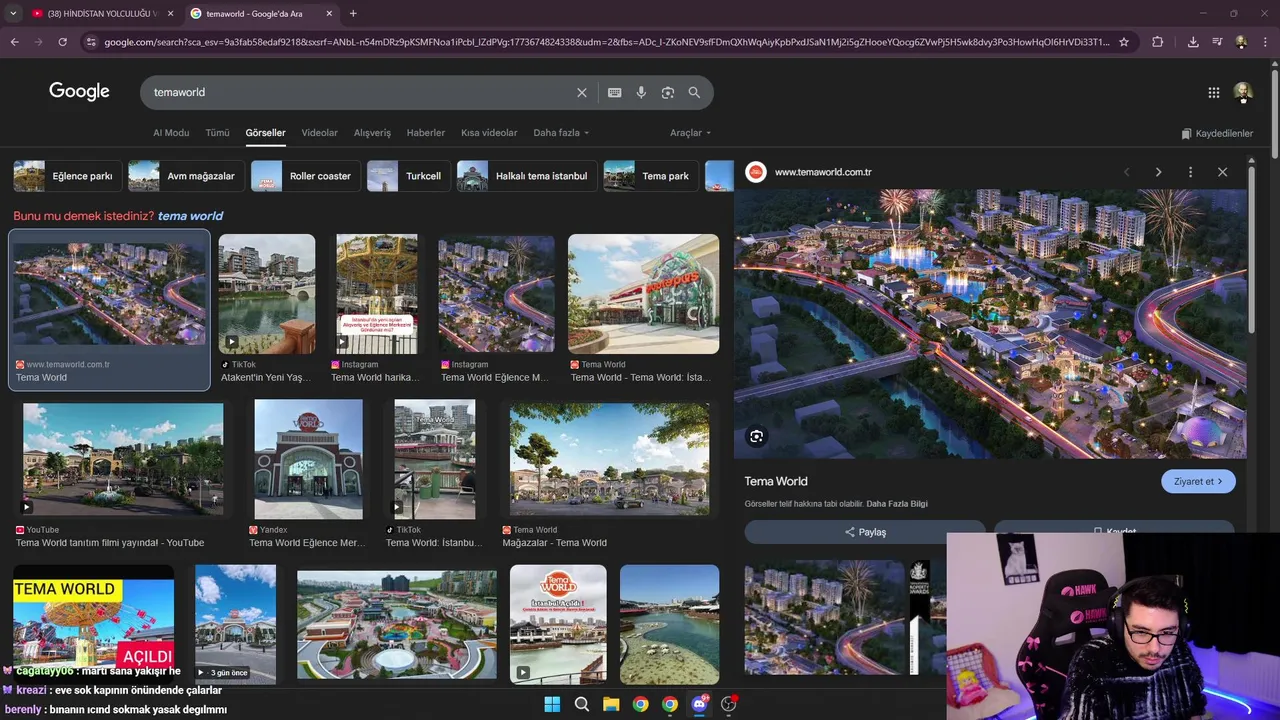
Task: Open the Chrome three-dot menu
Action: tap(1265, 42)
